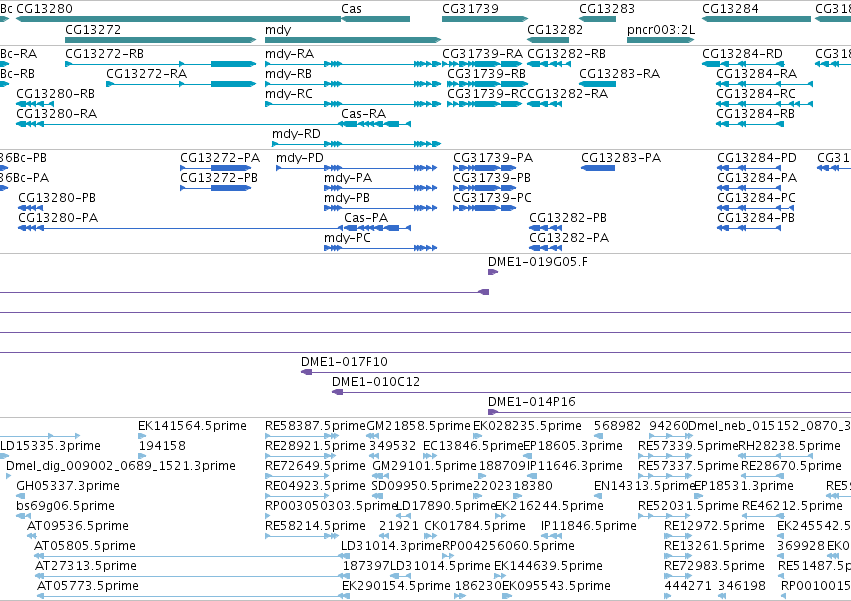Click protein CG13282-PA label

pyautogui.click(x=569, y=238)
